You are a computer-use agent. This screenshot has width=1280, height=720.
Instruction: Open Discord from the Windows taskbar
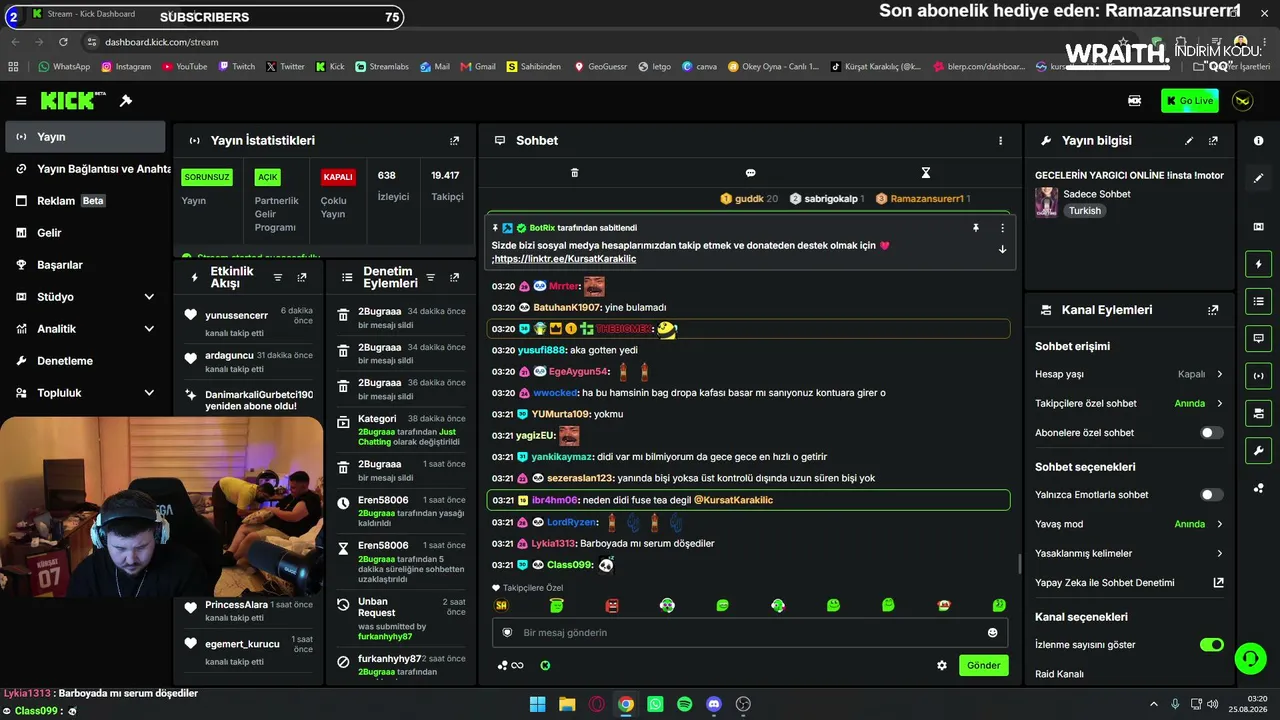714,704
